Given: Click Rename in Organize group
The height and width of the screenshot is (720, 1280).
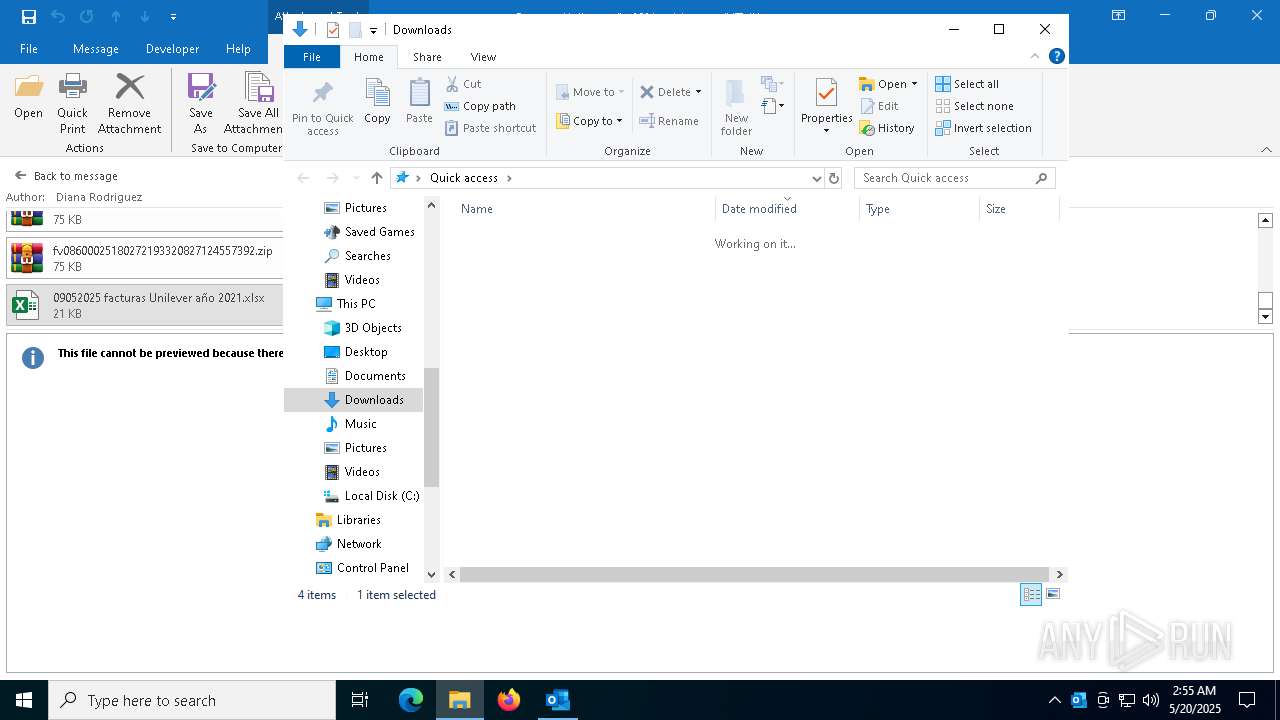Looking at the screenshot, I should (x=669, y=121).
